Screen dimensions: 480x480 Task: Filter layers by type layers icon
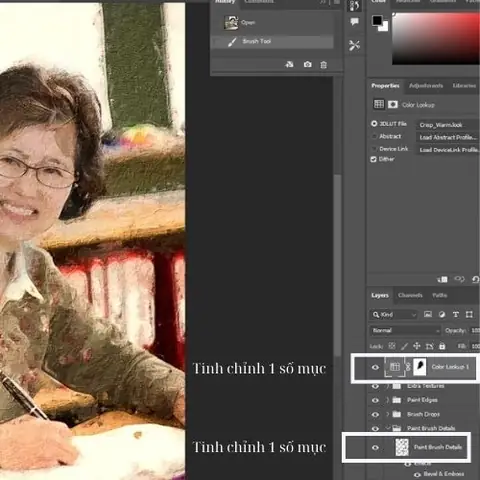pyautogui.click(x=456, y=314)
